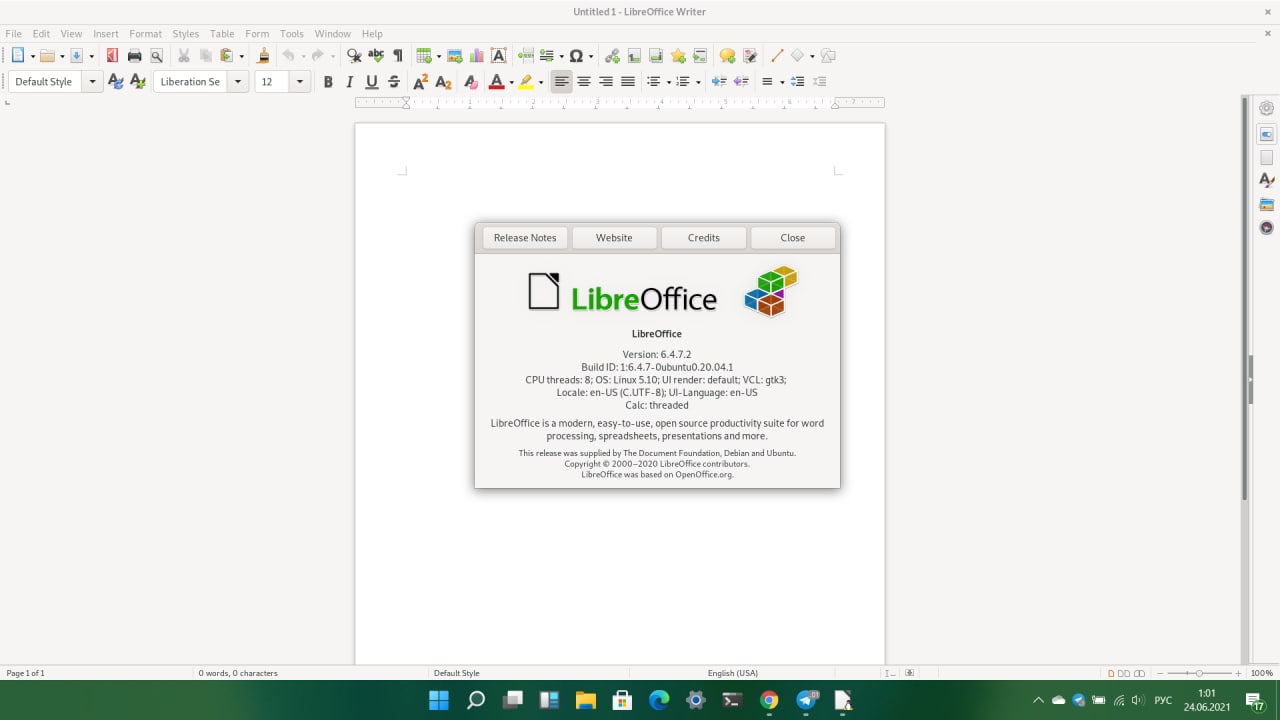The width and height of the screenshot is (1280, 720).
Task: Click the New document icon
Action: 18,56
